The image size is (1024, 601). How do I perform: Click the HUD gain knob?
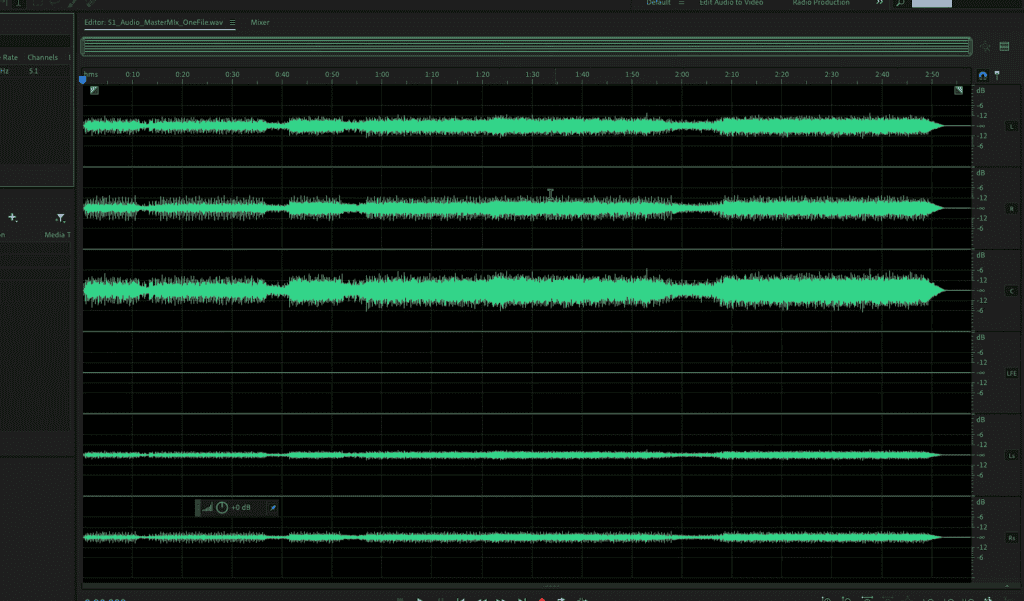(222, 508)
